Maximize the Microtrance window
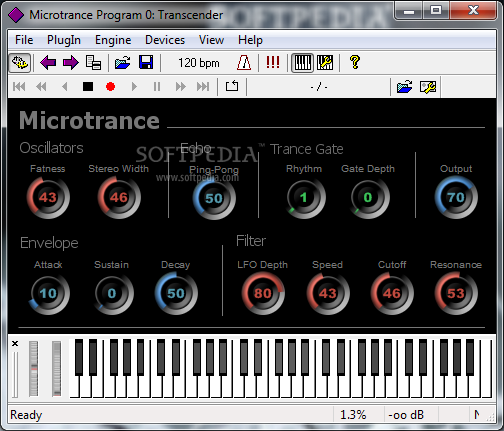 pyautogui.click(x=436, y=10)
